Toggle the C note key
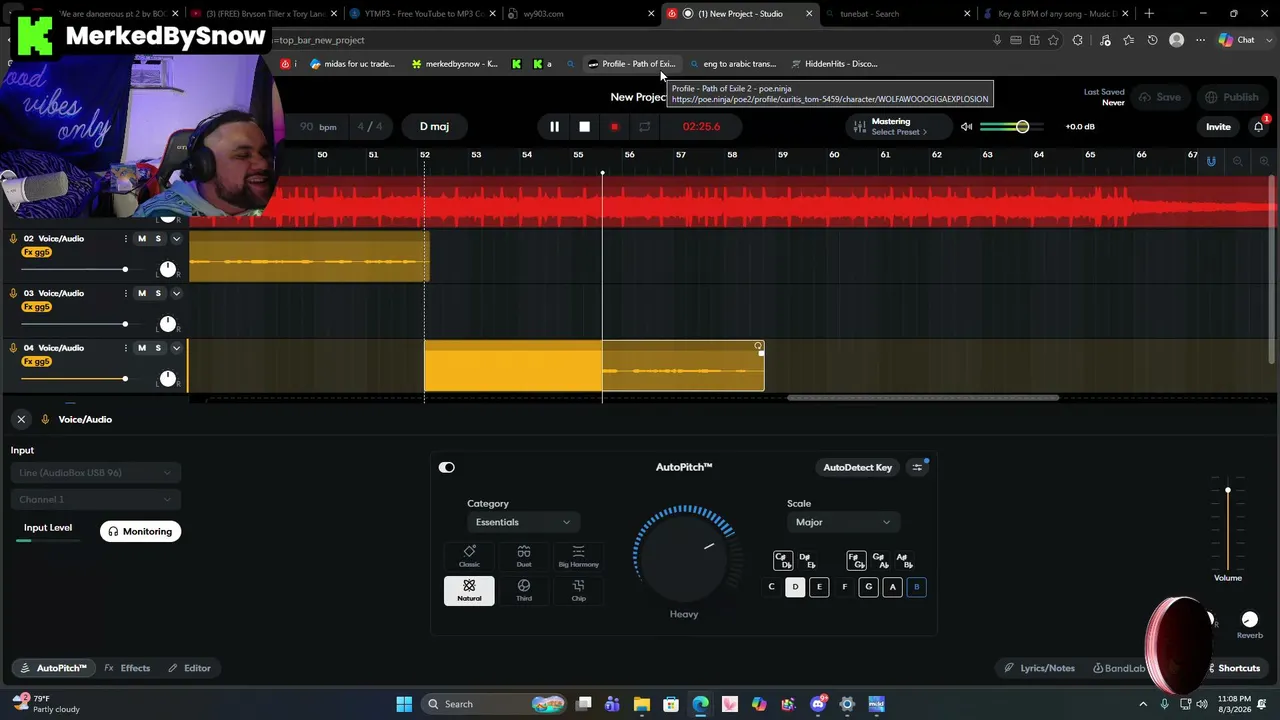 click(x=771, y=588)
